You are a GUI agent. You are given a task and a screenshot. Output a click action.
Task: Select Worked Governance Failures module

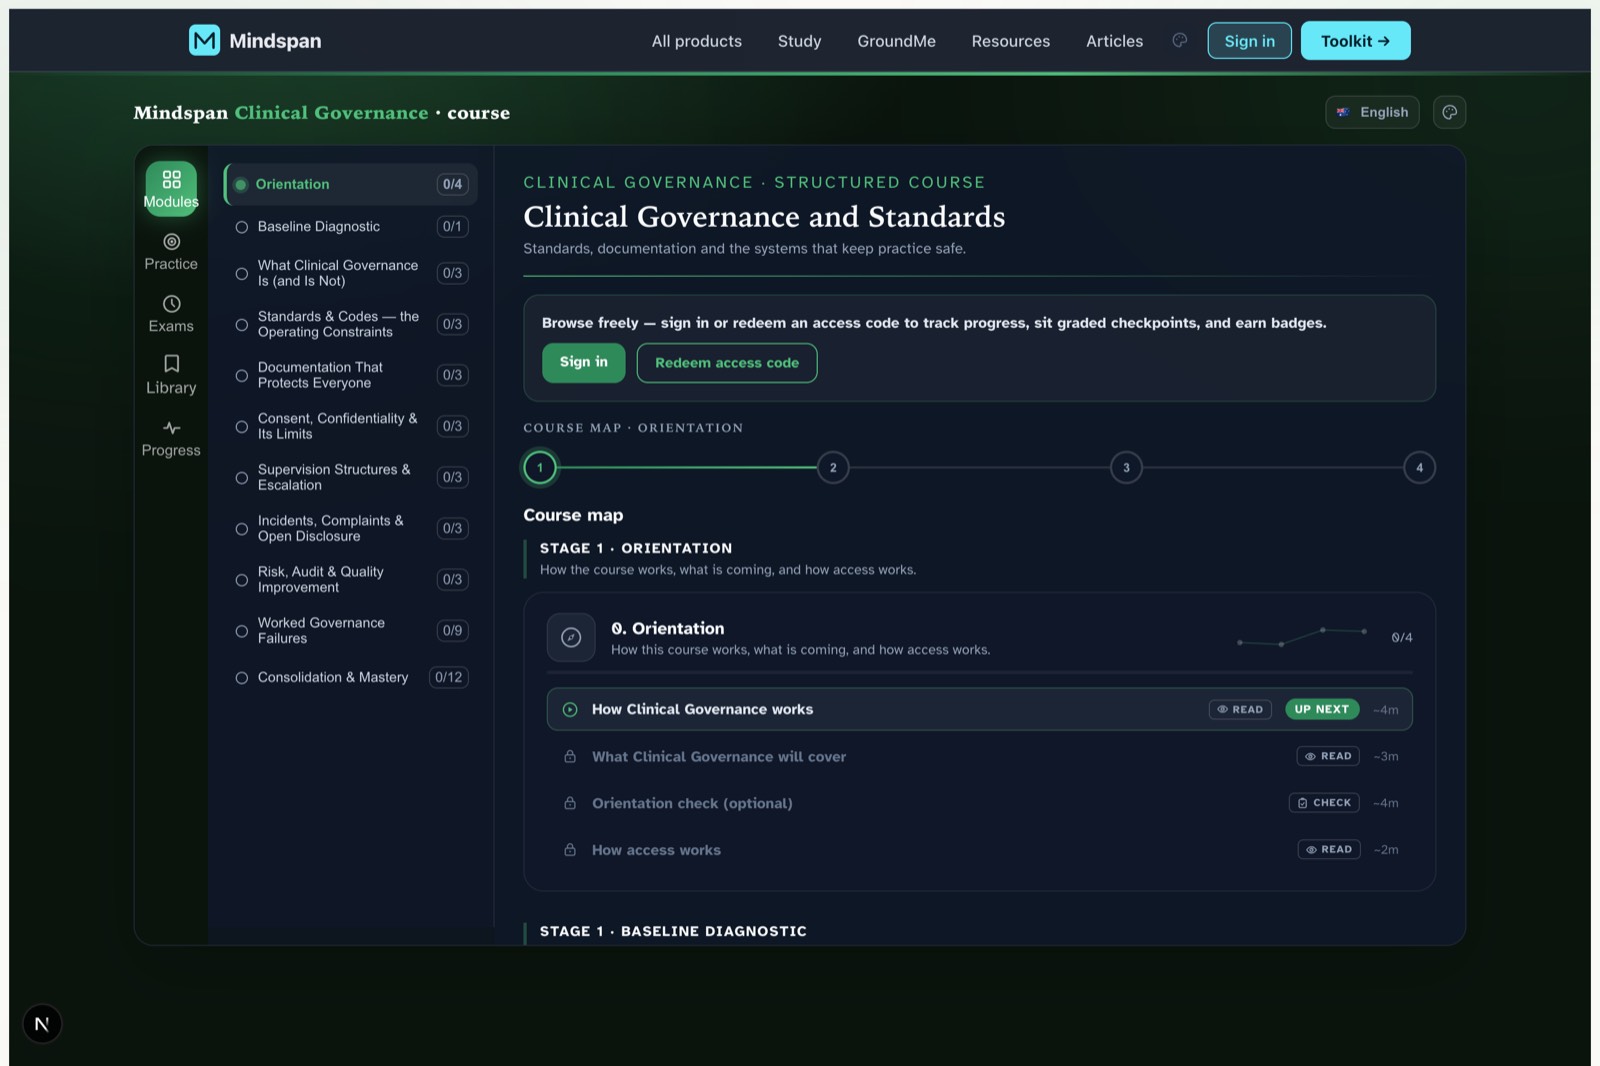click(351, 630)
